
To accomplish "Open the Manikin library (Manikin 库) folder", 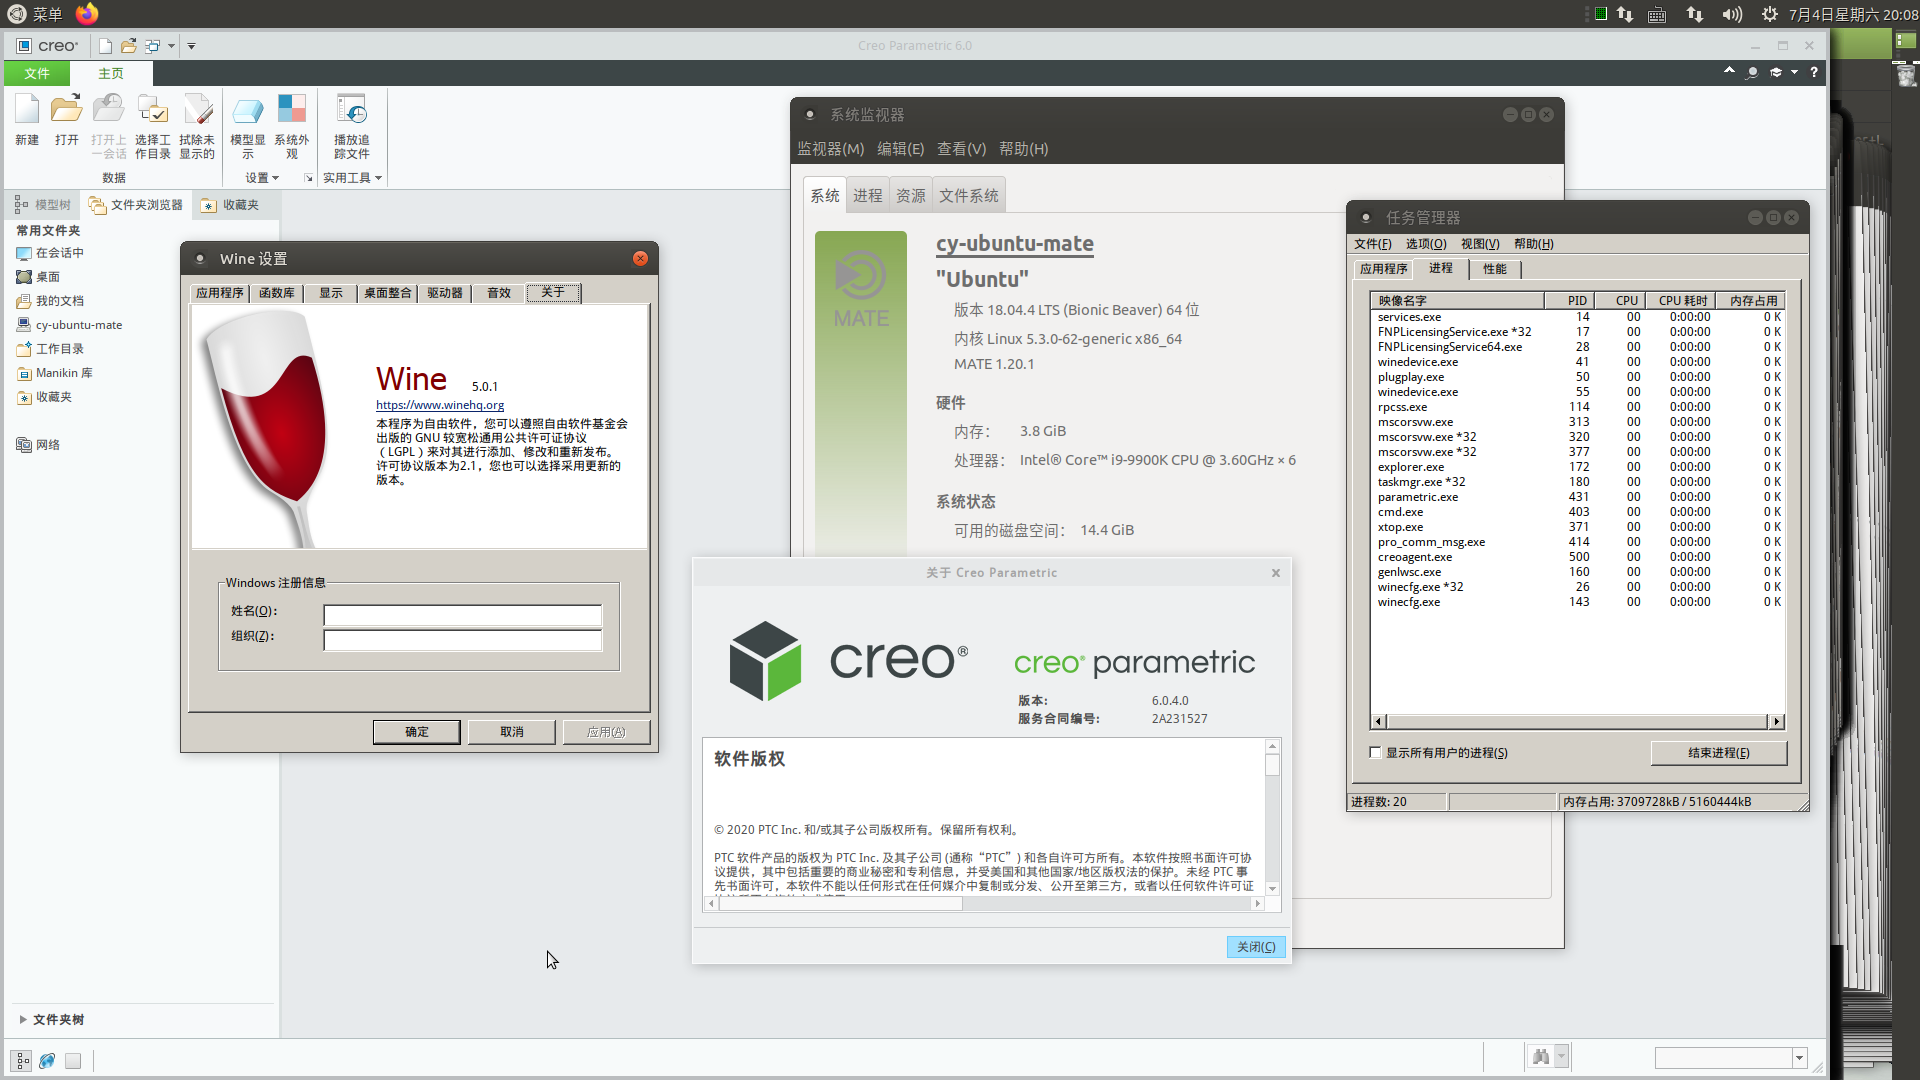I will (x=64, y=373).
